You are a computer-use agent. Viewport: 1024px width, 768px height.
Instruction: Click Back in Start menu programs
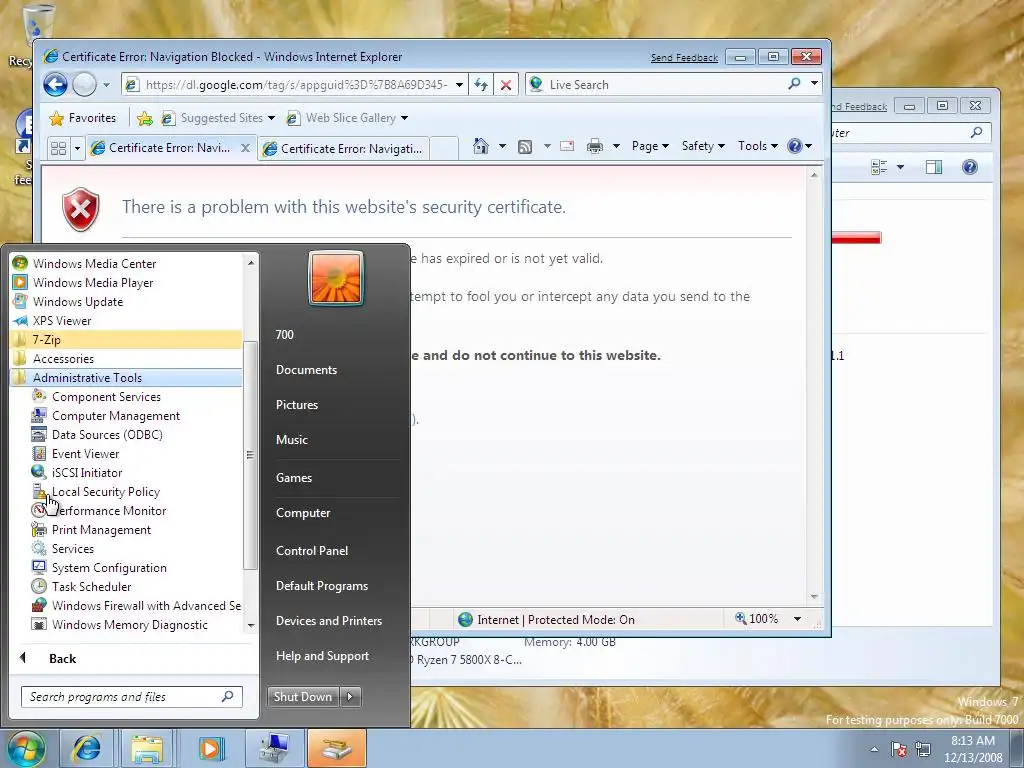click(63, 659)
